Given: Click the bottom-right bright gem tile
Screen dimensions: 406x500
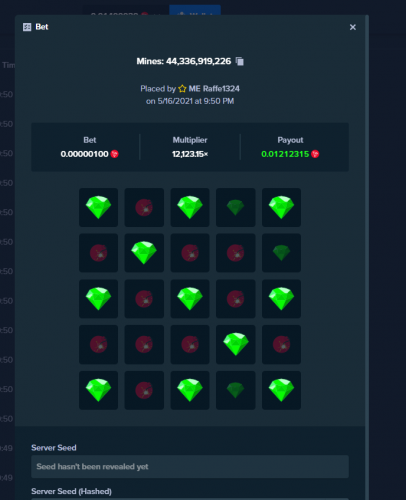Looking at the screenshot, I should pos(281,390).
